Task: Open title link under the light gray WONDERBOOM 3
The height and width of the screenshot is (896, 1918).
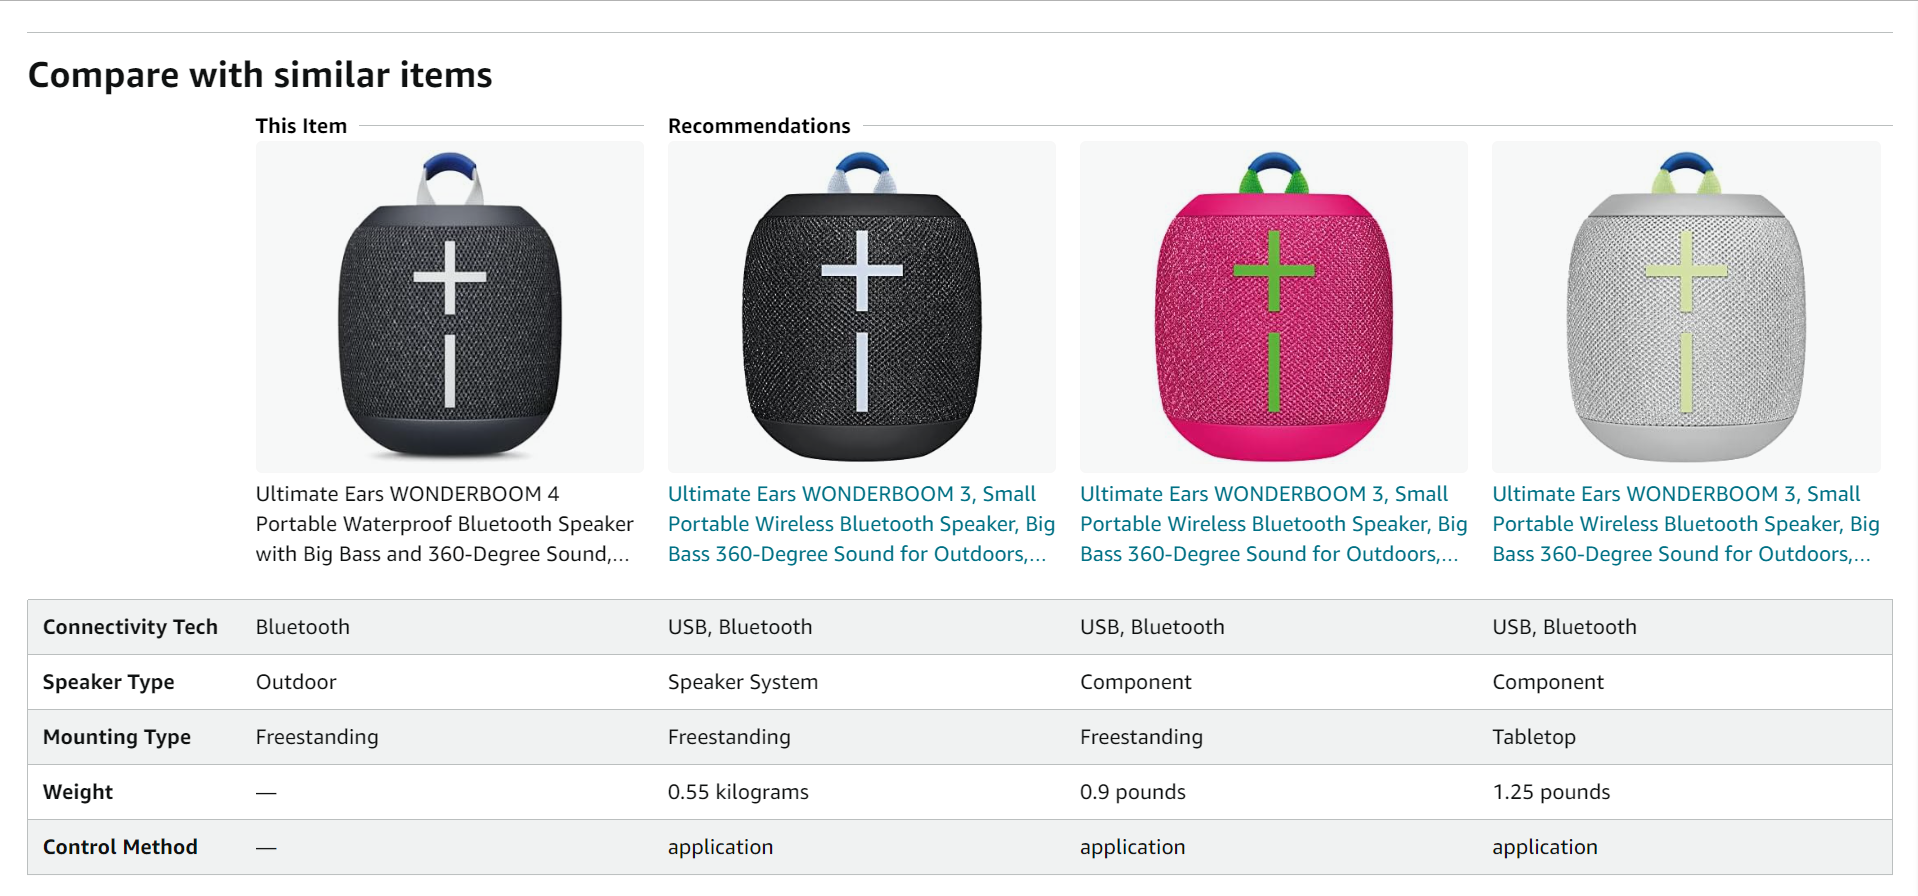Action: [x=1685, y=524]
